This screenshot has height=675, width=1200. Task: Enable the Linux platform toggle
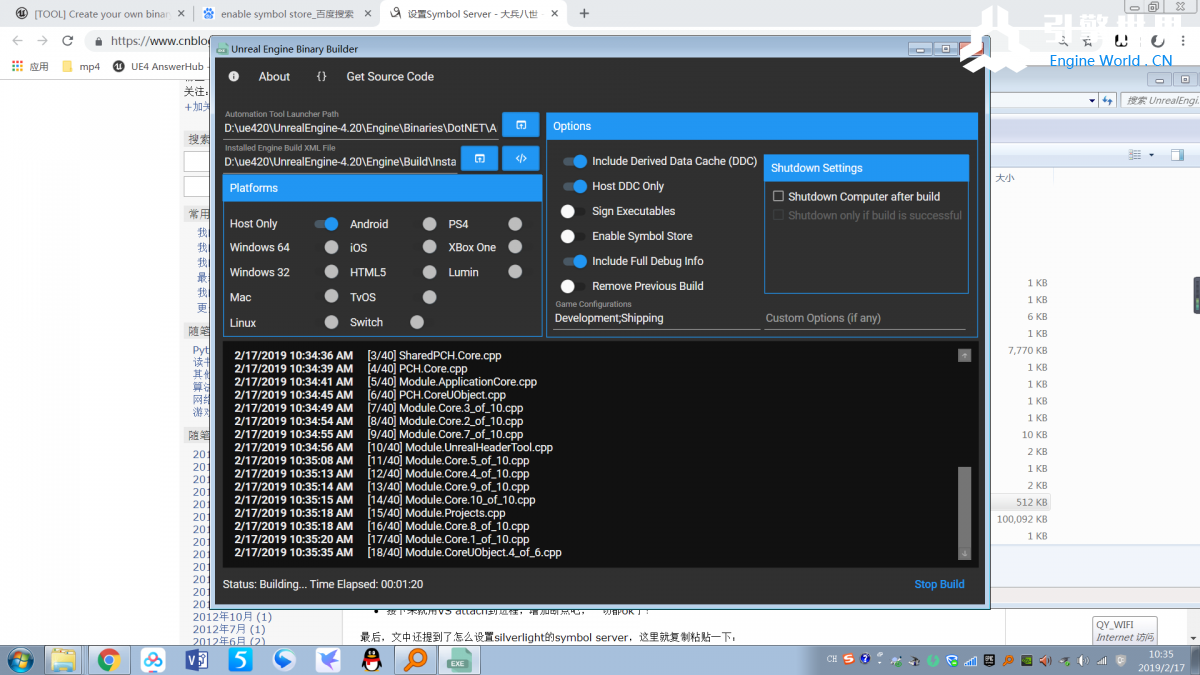[331, 322]
